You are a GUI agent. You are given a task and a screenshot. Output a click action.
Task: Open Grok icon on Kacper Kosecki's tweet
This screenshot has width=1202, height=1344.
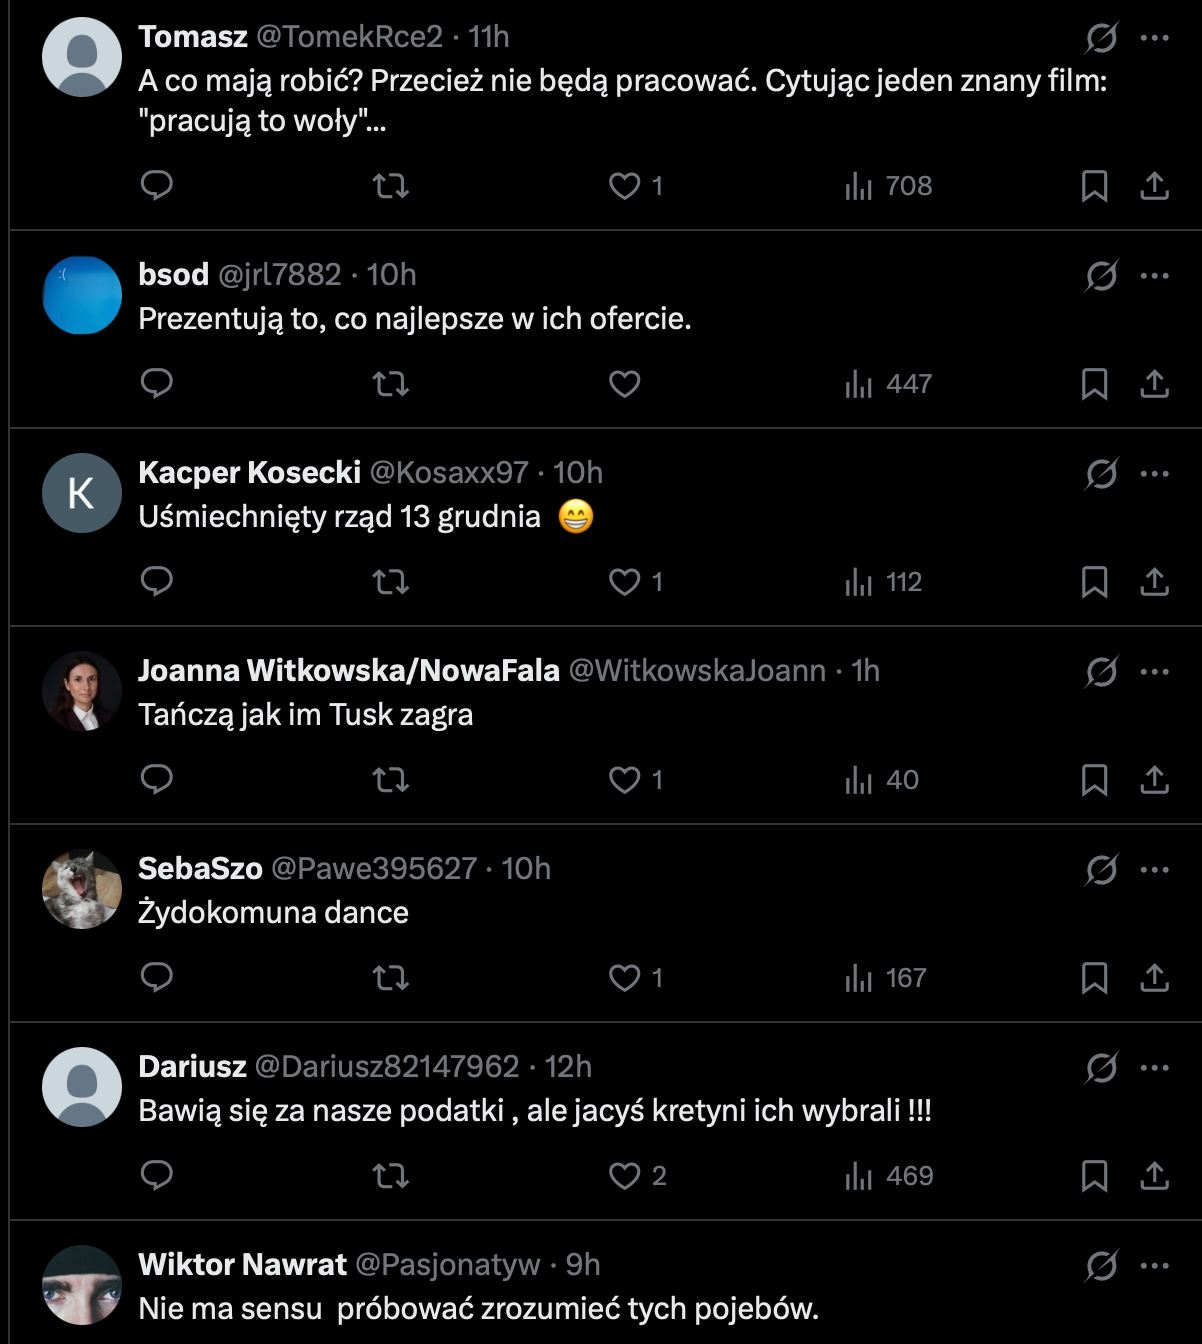(1101, 473)
